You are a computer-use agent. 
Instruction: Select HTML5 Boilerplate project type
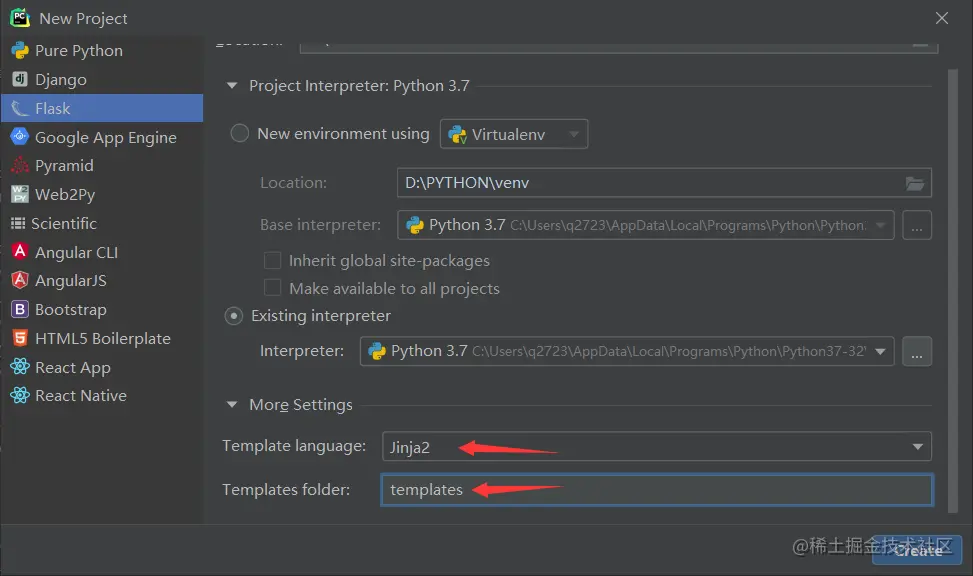pyautogui.click(x=102, y=338)
